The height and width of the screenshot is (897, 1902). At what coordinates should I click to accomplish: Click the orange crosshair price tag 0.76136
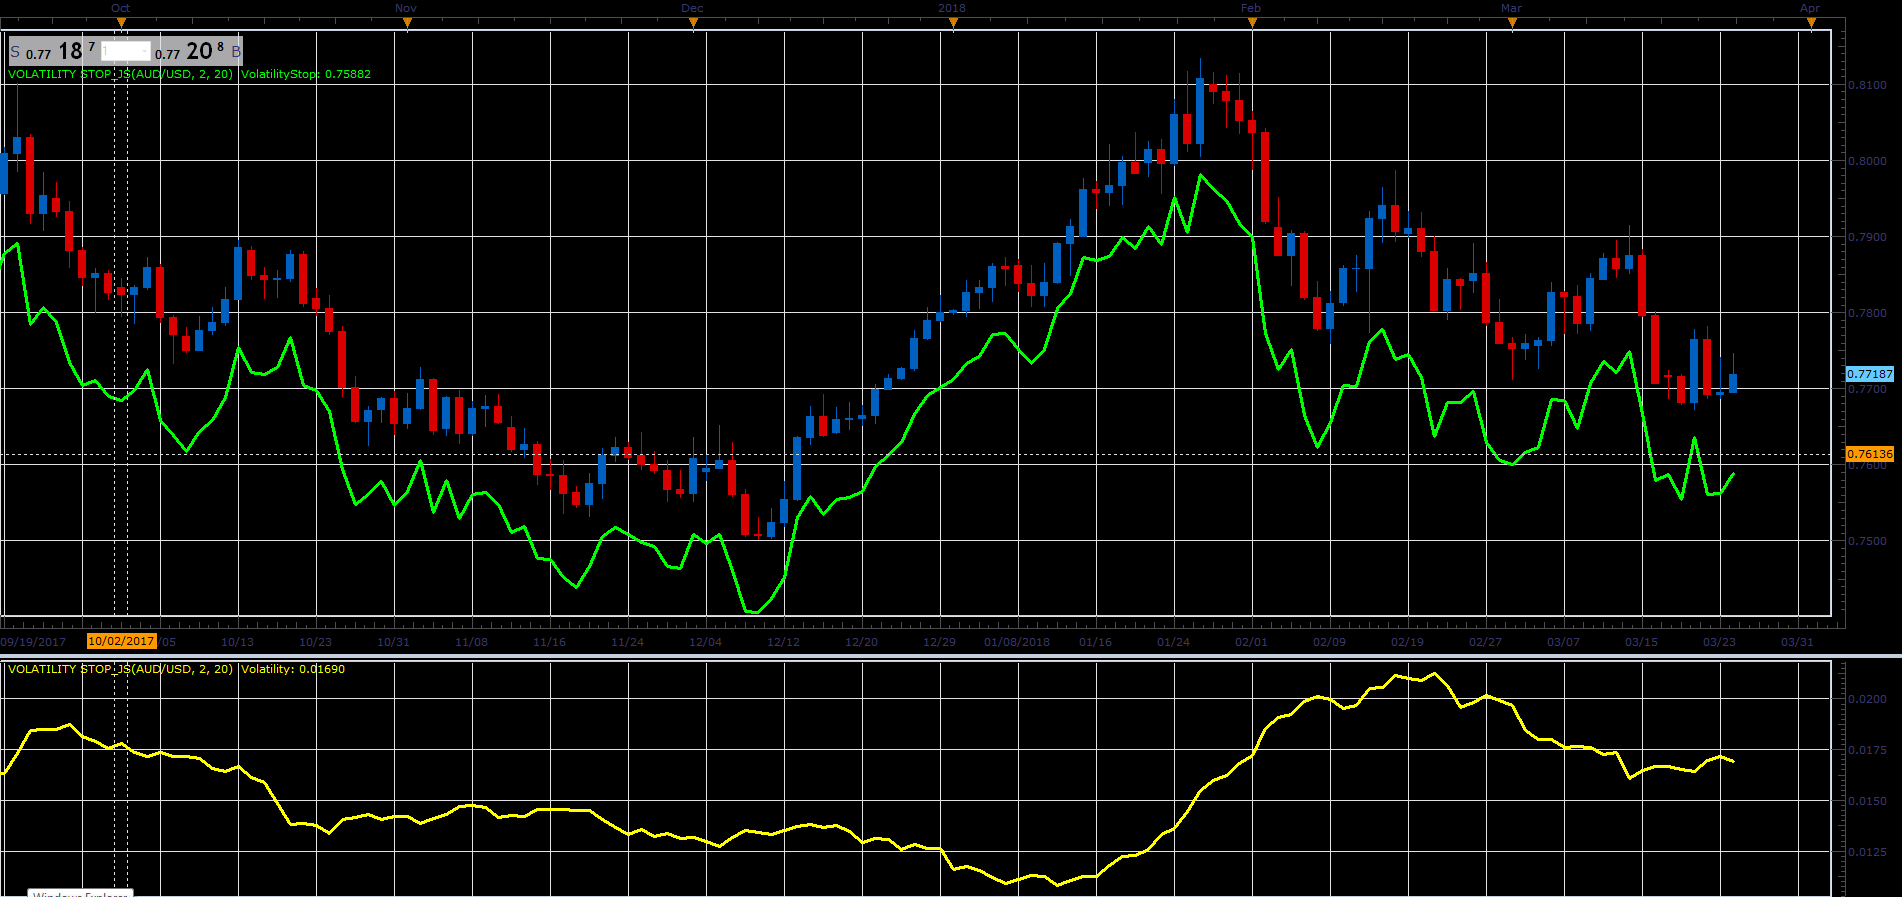tap(1869, 454)
